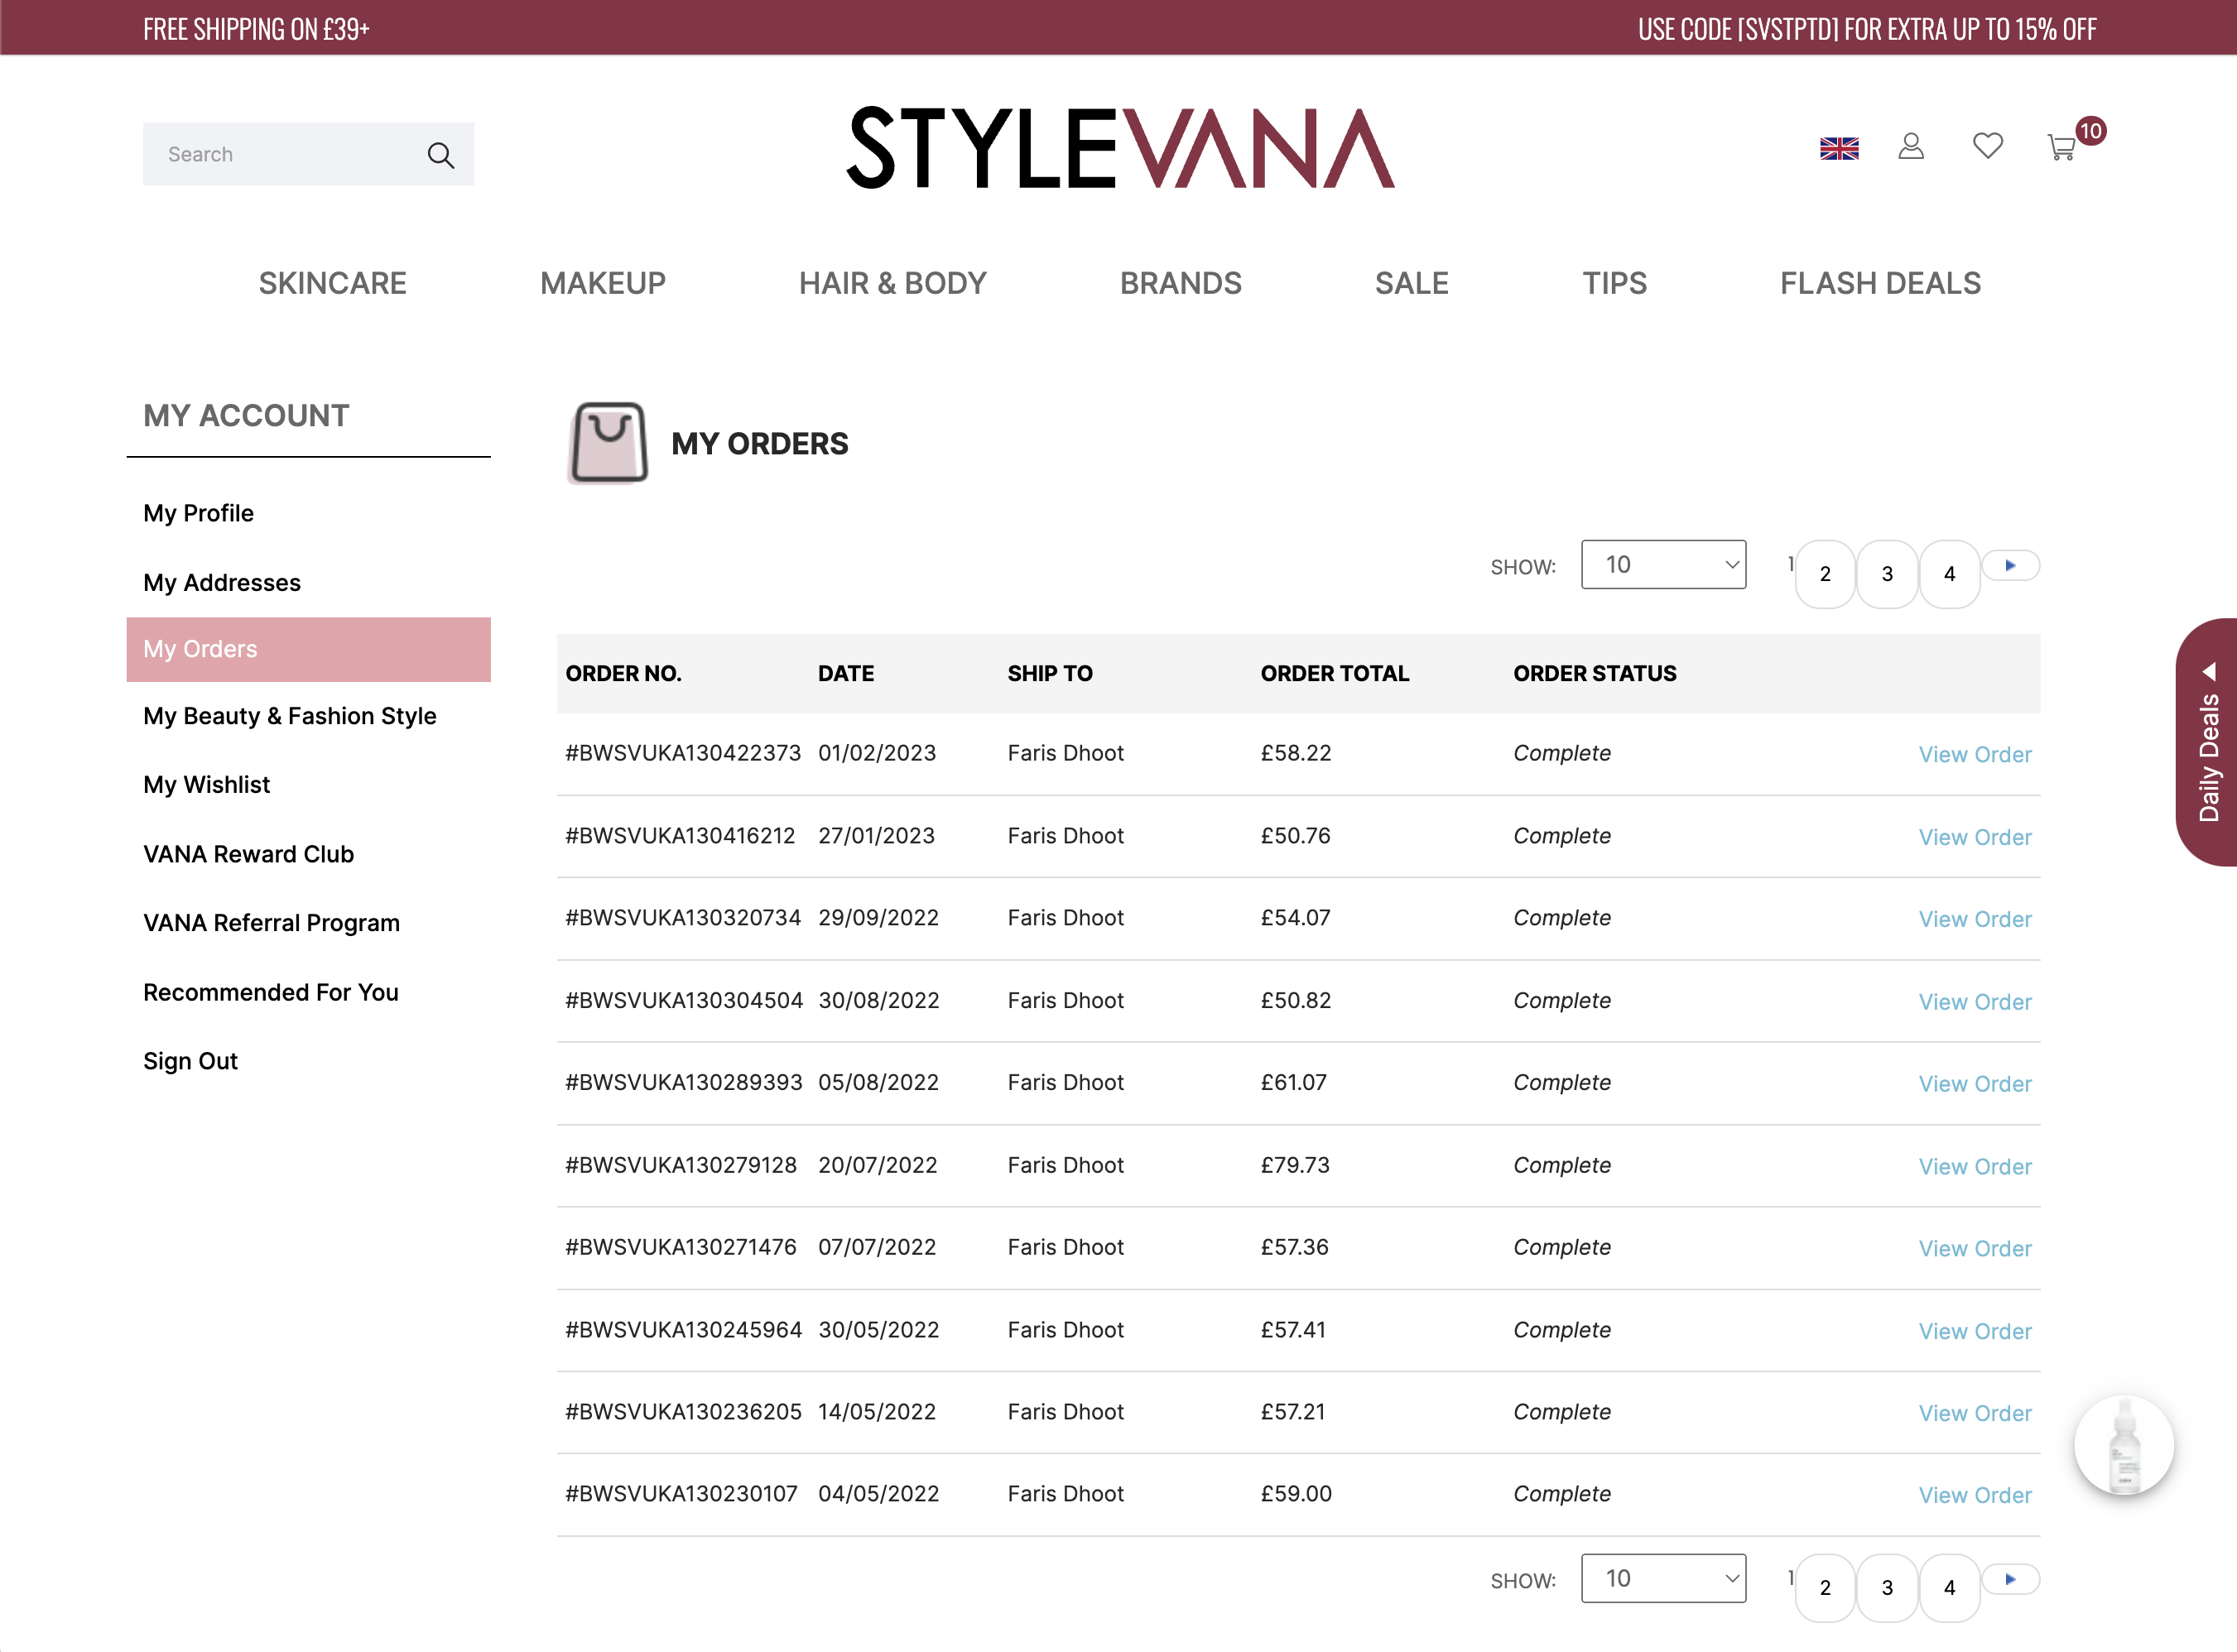
Task: Go to page 3 in bottom pagination
Action: coord(1887,1588)
